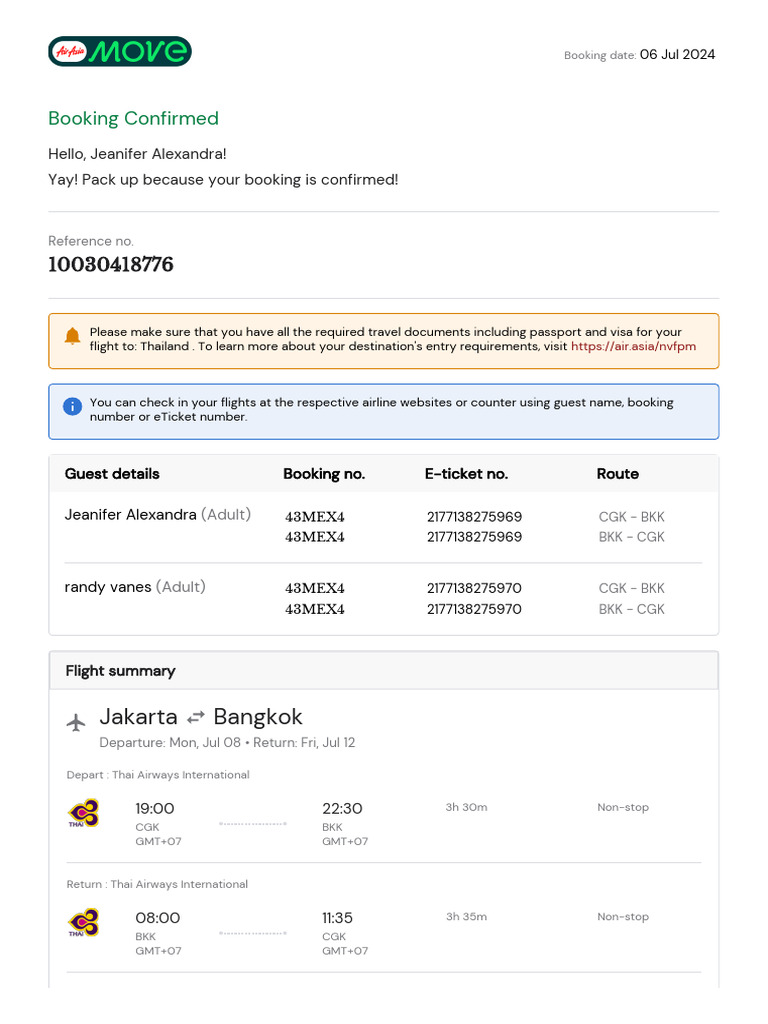This screenshot has width=768, height=1024.
Task: Click the booking date 06 Jul 2024
Action: (x=677, y=55)
